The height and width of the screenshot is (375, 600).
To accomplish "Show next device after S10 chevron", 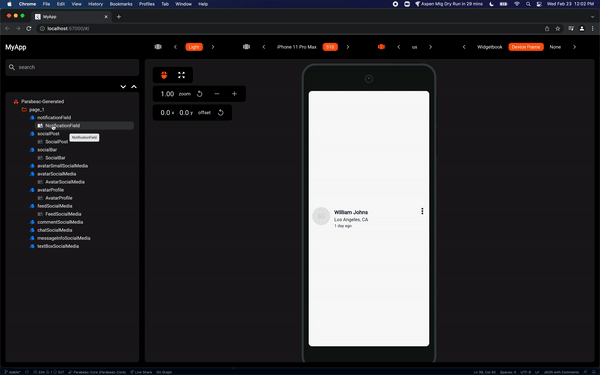I will (348, 47).
